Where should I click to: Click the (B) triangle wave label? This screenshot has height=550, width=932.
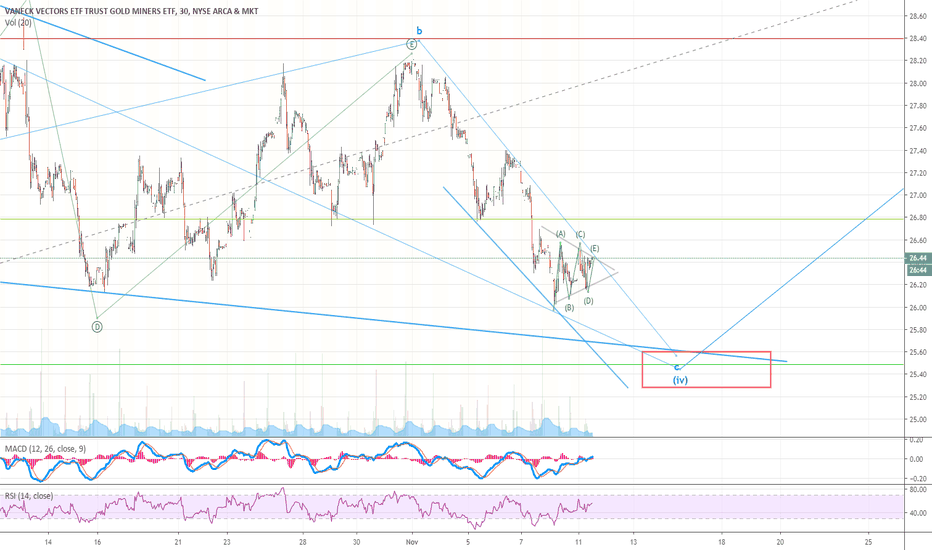(569, 308)
